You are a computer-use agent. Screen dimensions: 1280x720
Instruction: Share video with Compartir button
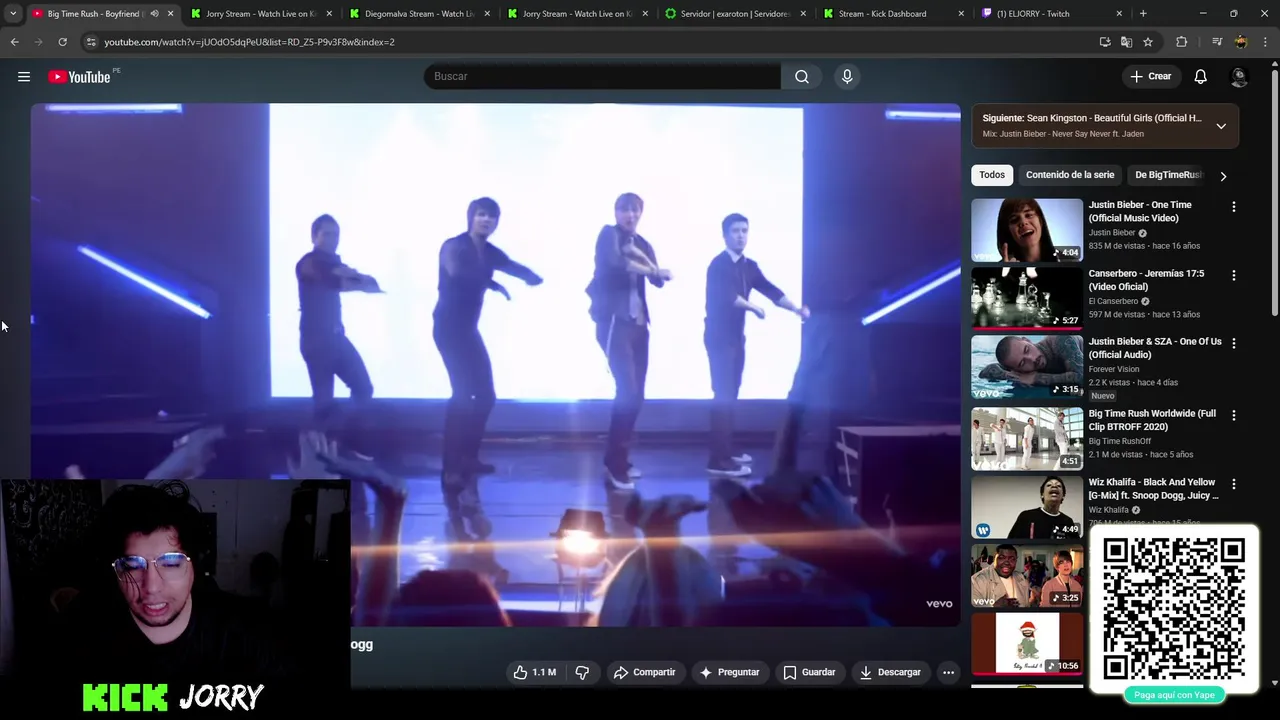tap(645, 672)
